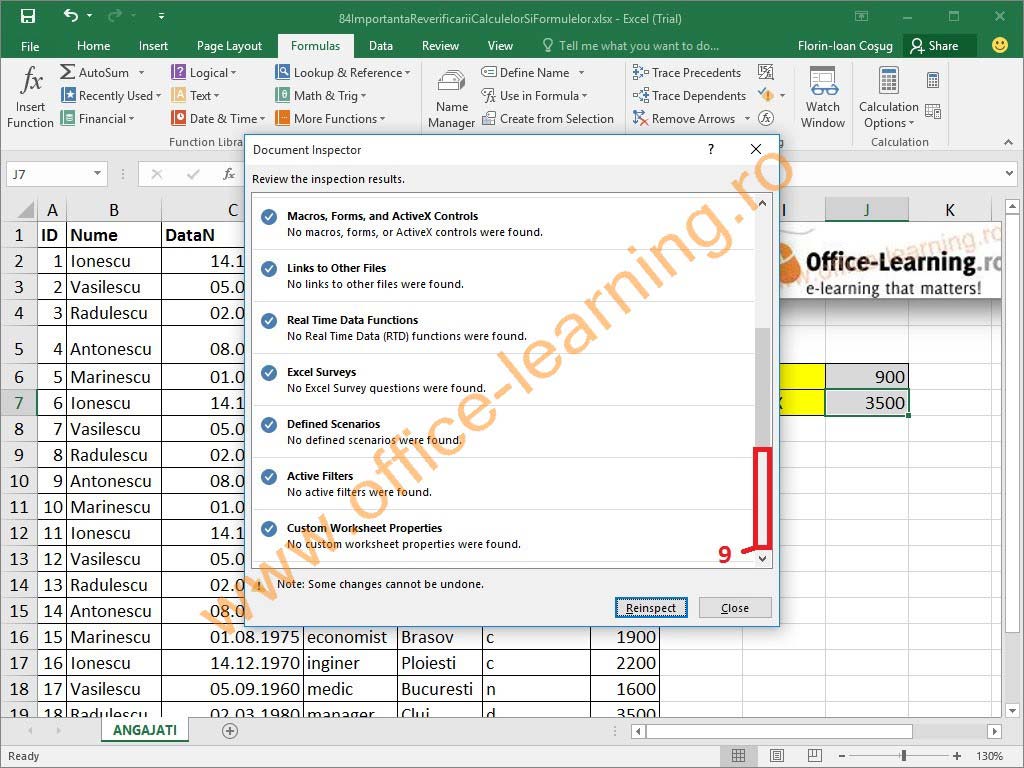This screenshot has width=1024, height=768.
Task: Open the Document Inspector help question mark
Action: [x=711, y=149]
